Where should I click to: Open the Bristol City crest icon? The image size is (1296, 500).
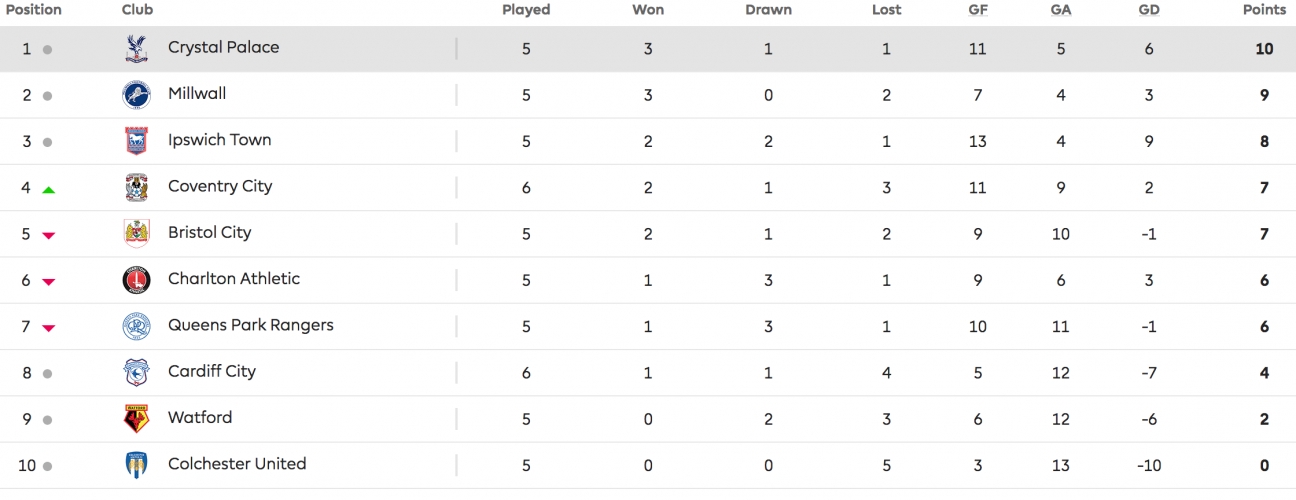tap(136, 233)
